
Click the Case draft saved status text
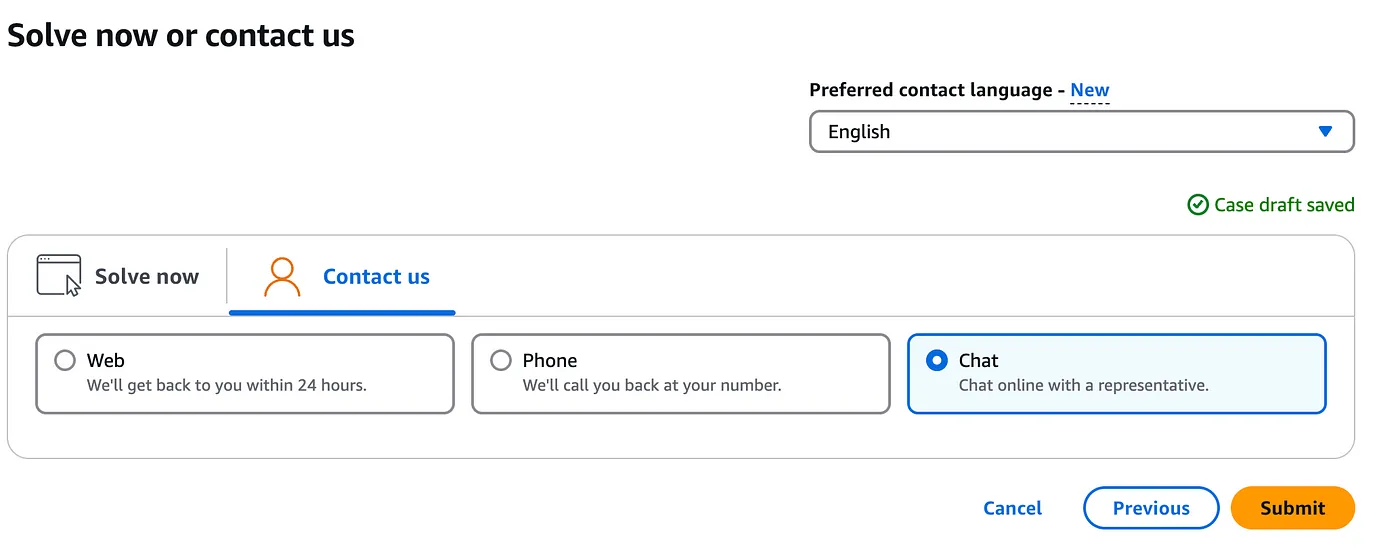point(1284,205)
